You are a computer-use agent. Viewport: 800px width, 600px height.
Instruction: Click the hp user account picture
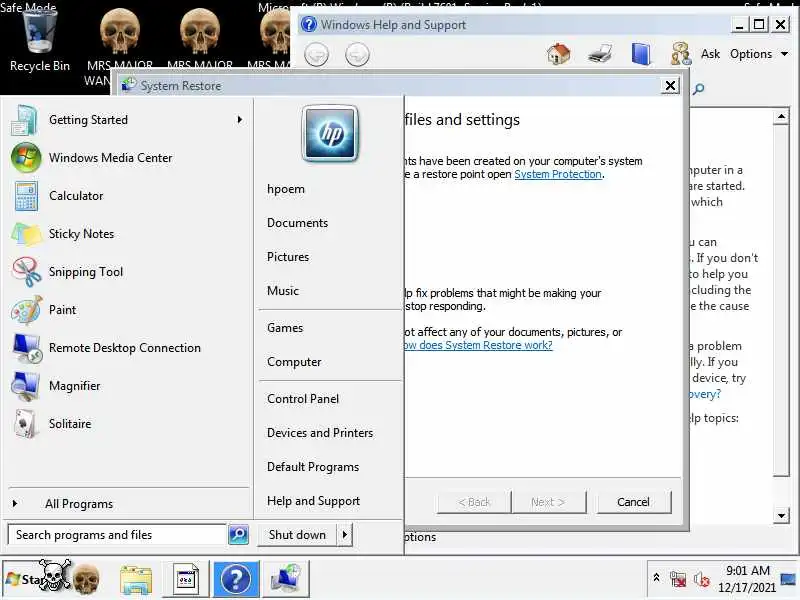point(330,134)
